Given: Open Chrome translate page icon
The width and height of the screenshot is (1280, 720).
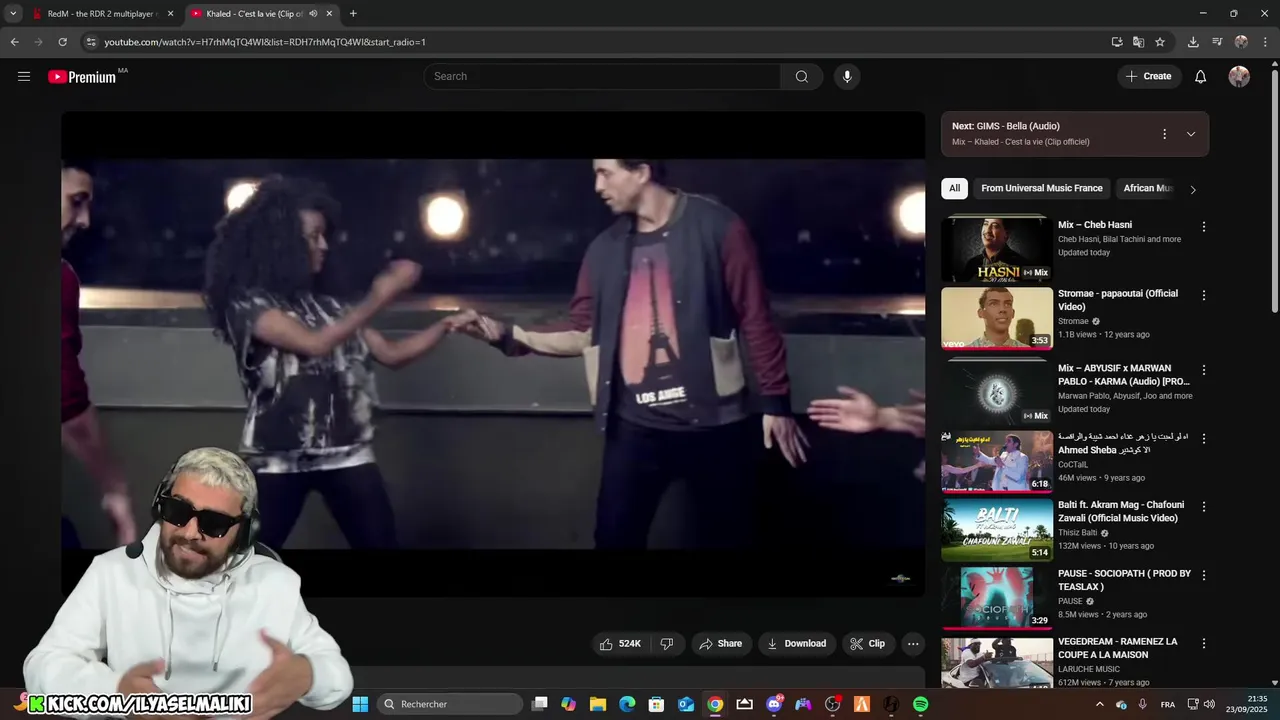Looking at the screenshot, I should pos(1138,42).
